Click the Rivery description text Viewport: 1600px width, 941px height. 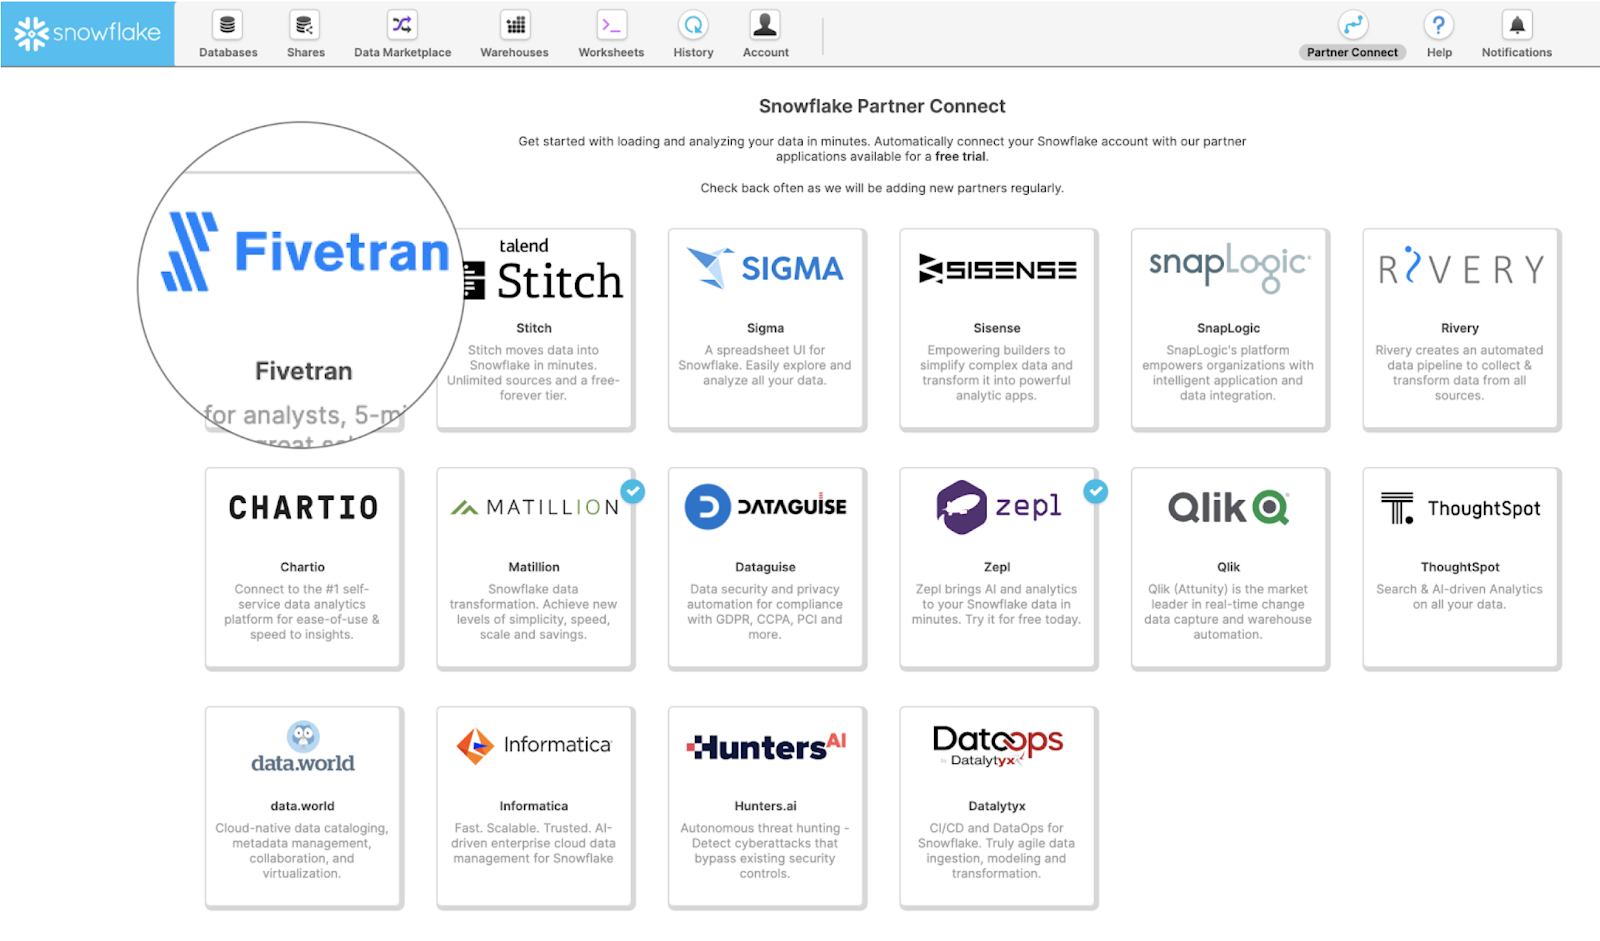pos(1459,373)
